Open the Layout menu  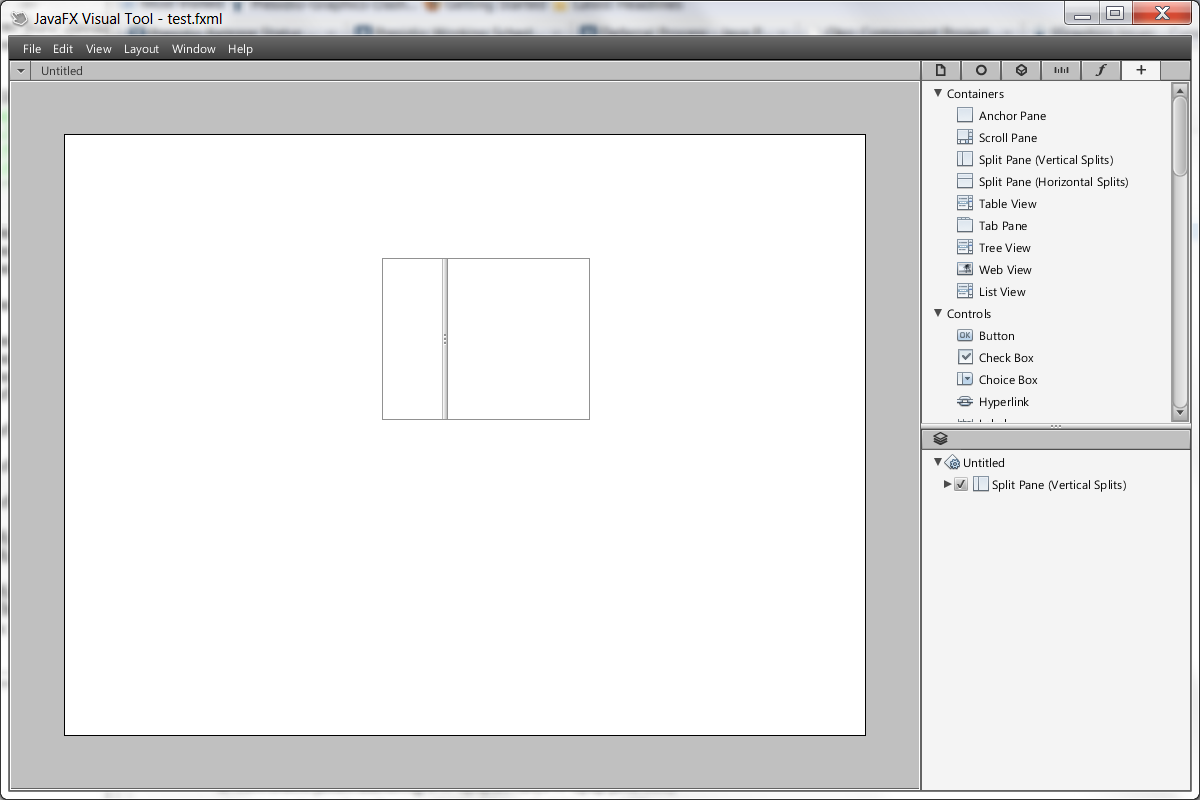coord(141,49)
